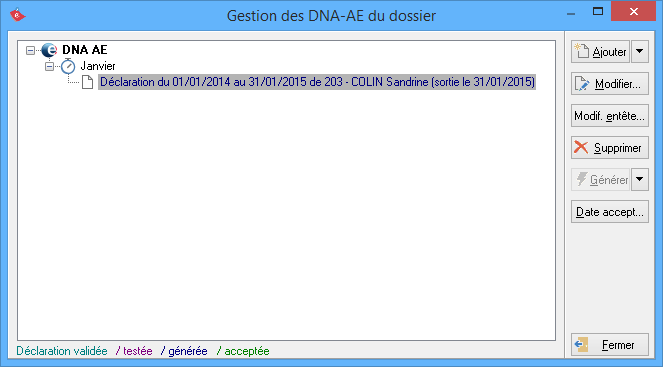Open Date accept... dialog

[x=610, y=212]
